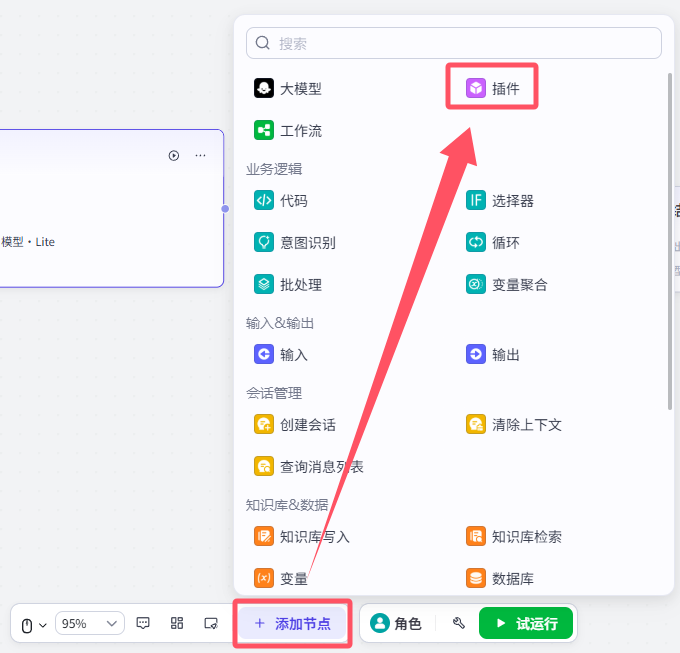Image resolution: width=680 pixels, height=653 pixels.
Task: Choose the 工作流 workflow node icon
Action: 264,130
